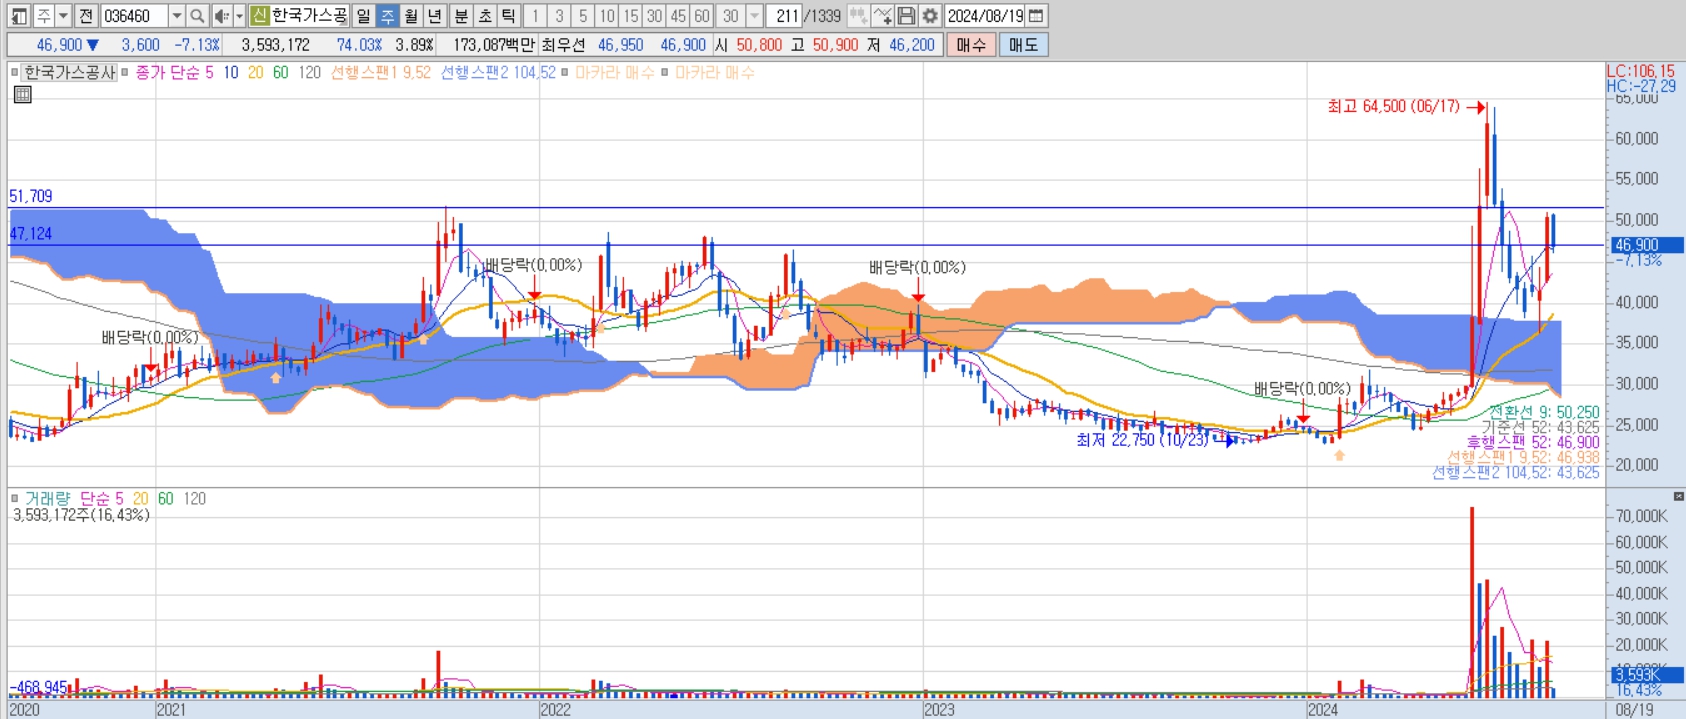Click the LC:106,15 indicator text

tap(1640, 71)
